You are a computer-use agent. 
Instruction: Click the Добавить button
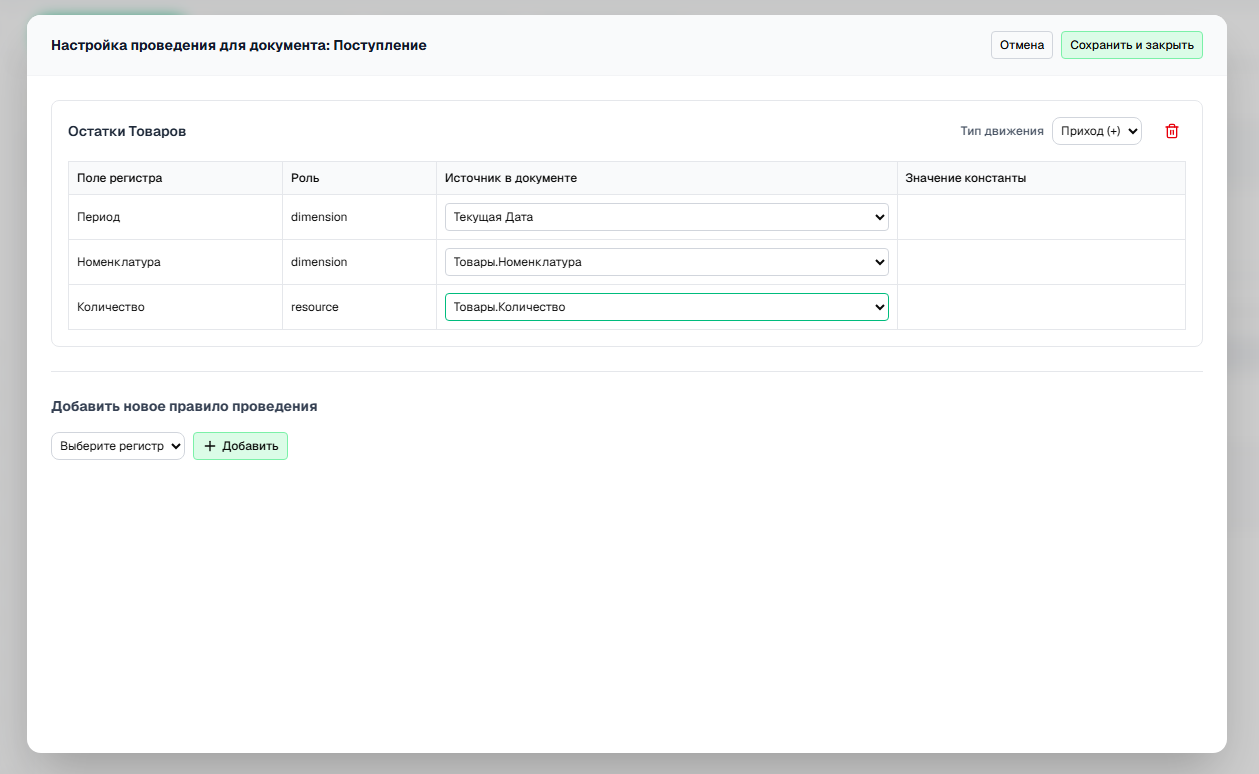(240, 446)
